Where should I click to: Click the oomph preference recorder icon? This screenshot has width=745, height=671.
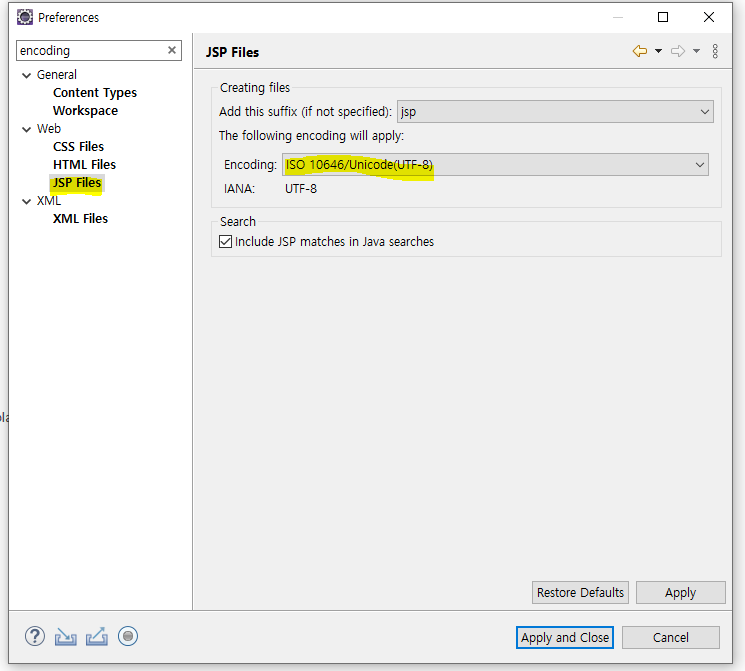click(x=128, y=636)
